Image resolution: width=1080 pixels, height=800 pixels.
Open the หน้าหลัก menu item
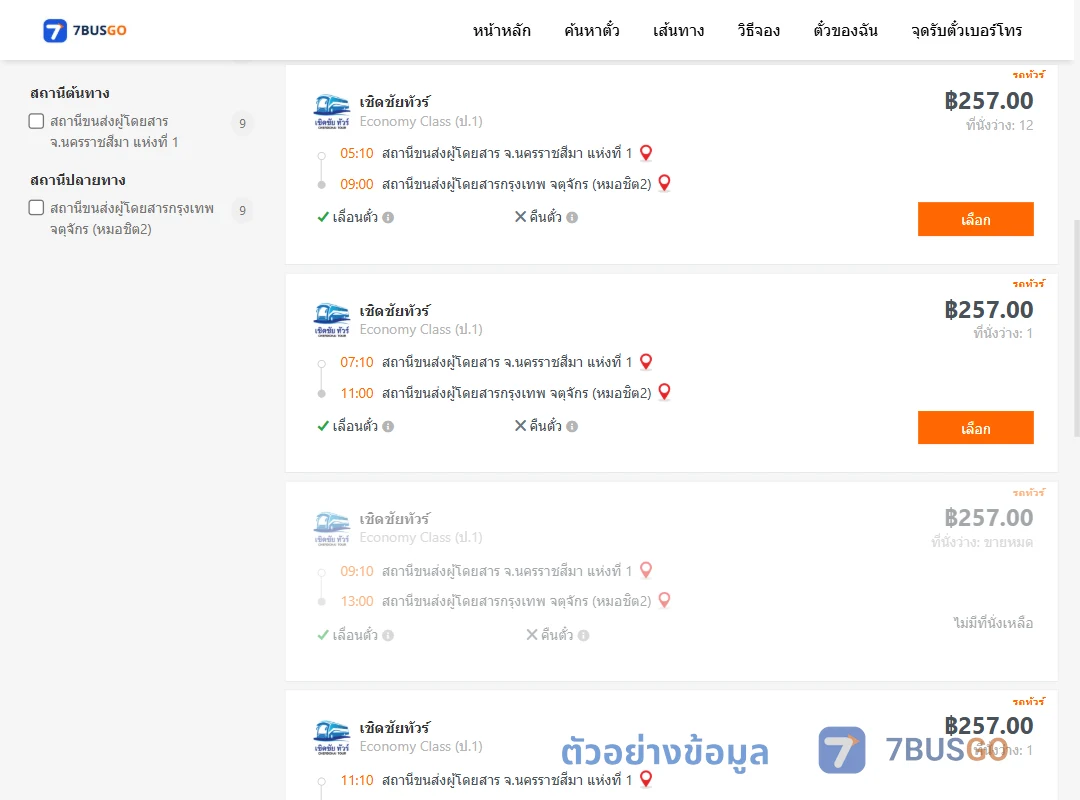[x=501, y=30]
